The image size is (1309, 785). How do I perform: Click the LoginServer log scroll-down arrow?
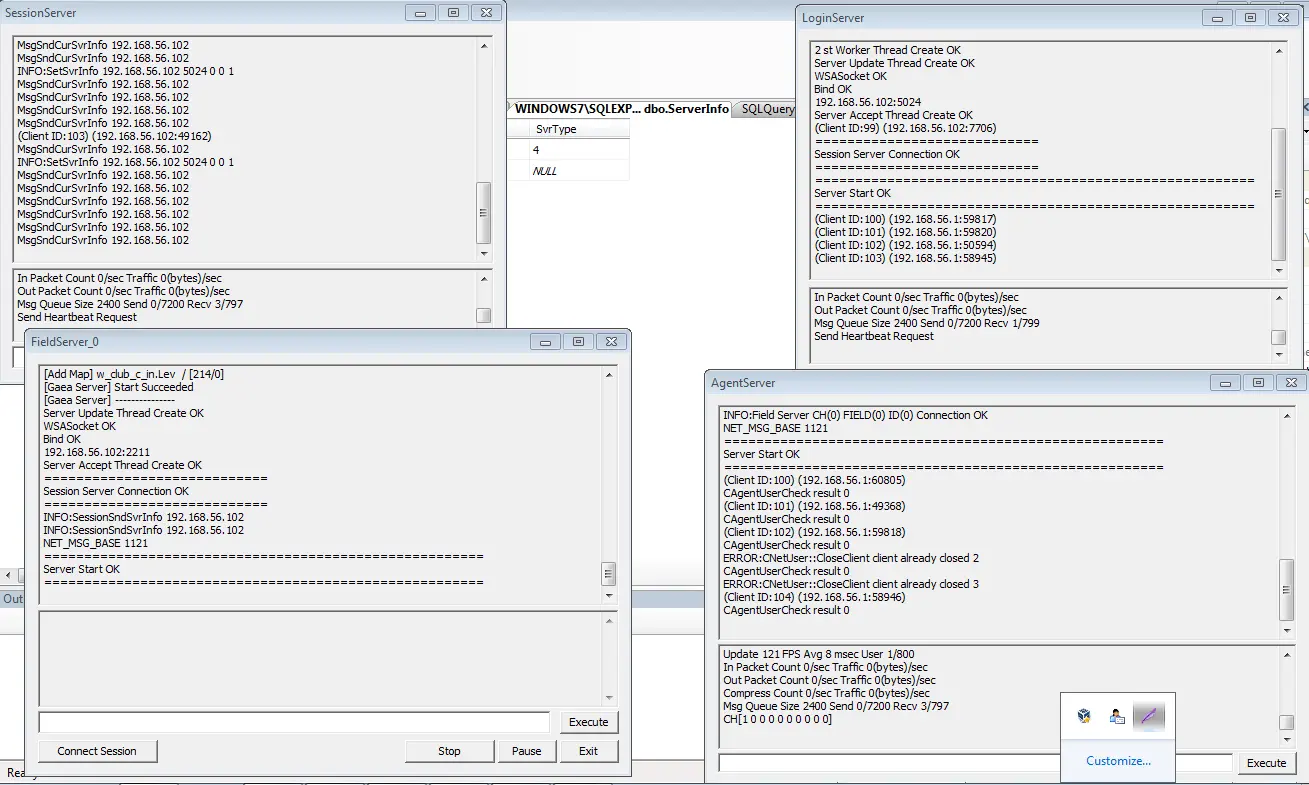point(1279,271)
